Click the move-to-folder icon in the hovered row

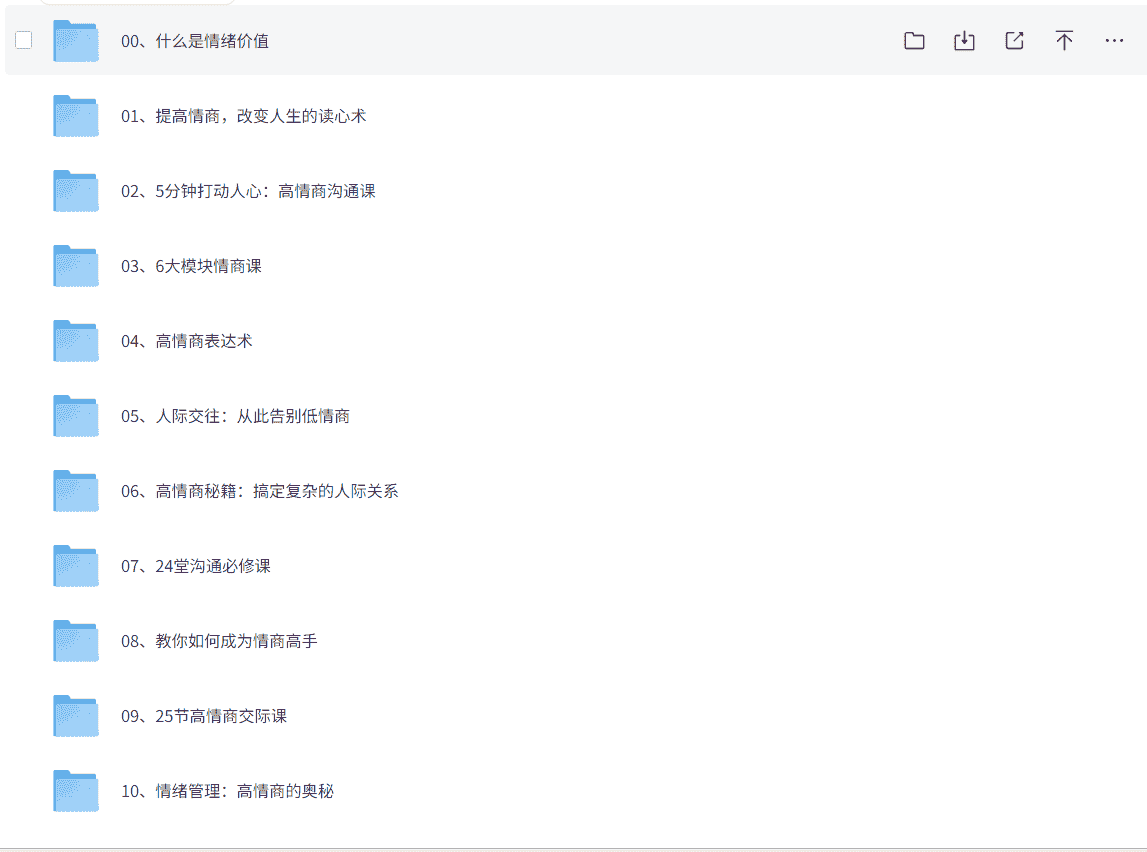point(914,41)
